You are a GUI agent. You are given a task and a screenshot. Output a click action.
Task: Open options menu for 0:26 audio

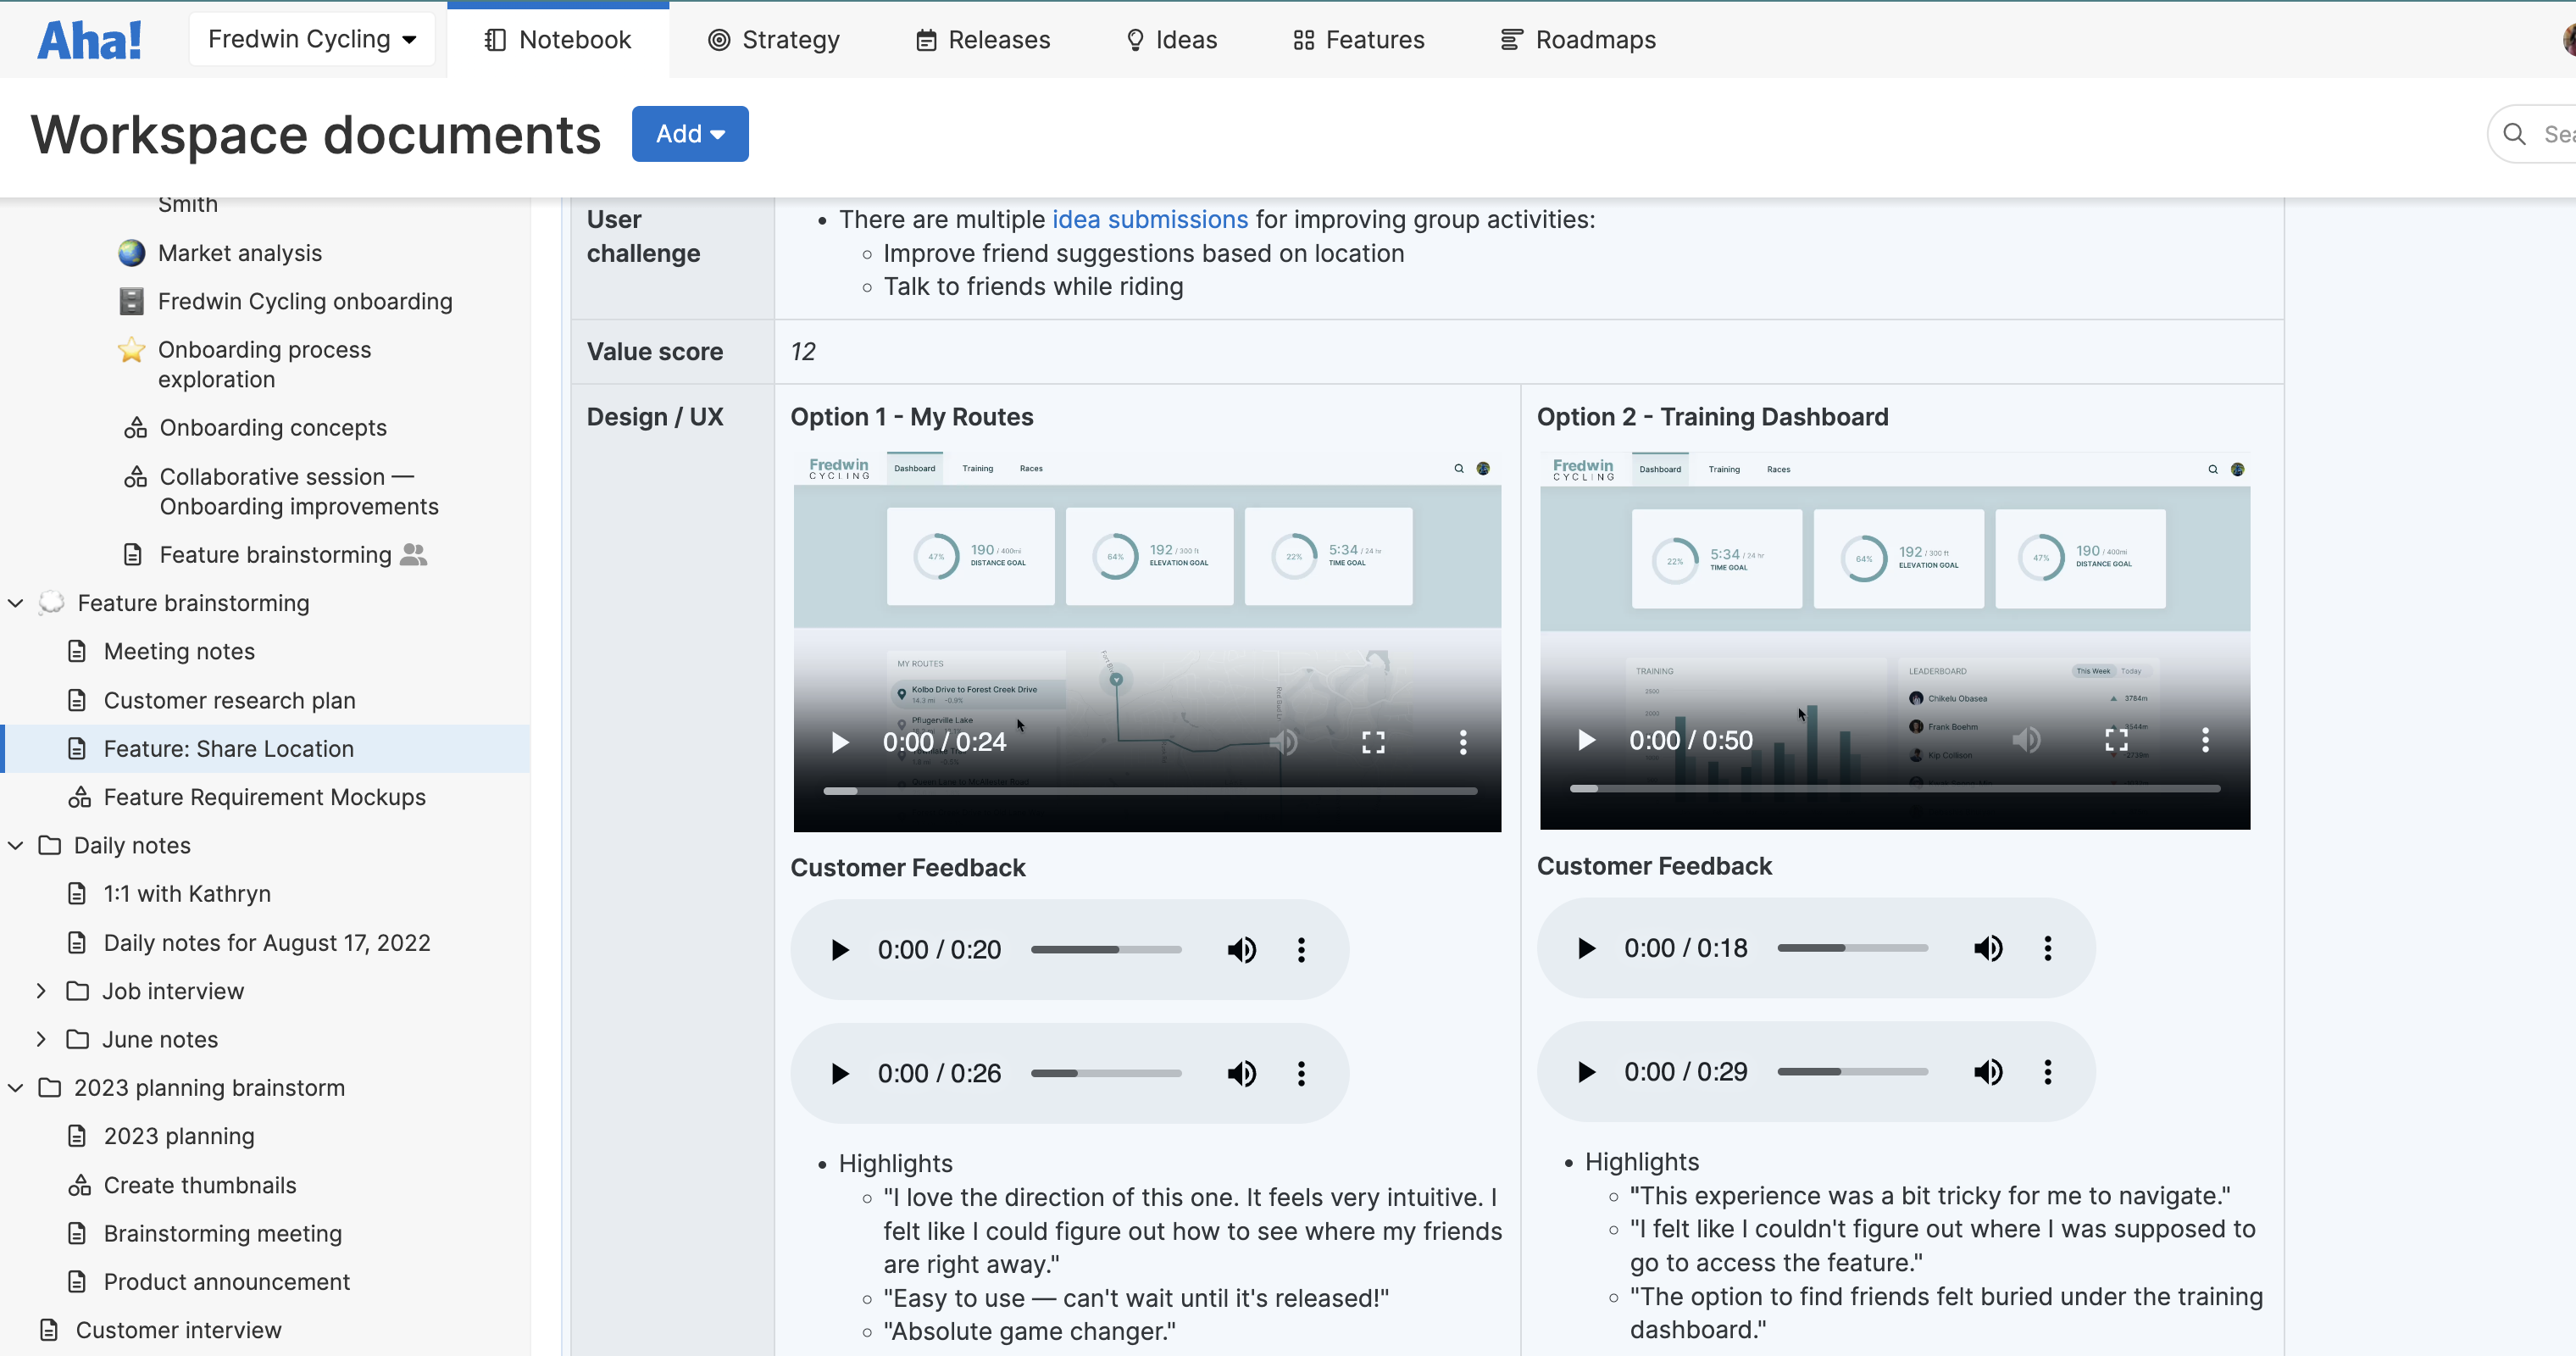point(1301,1074)
